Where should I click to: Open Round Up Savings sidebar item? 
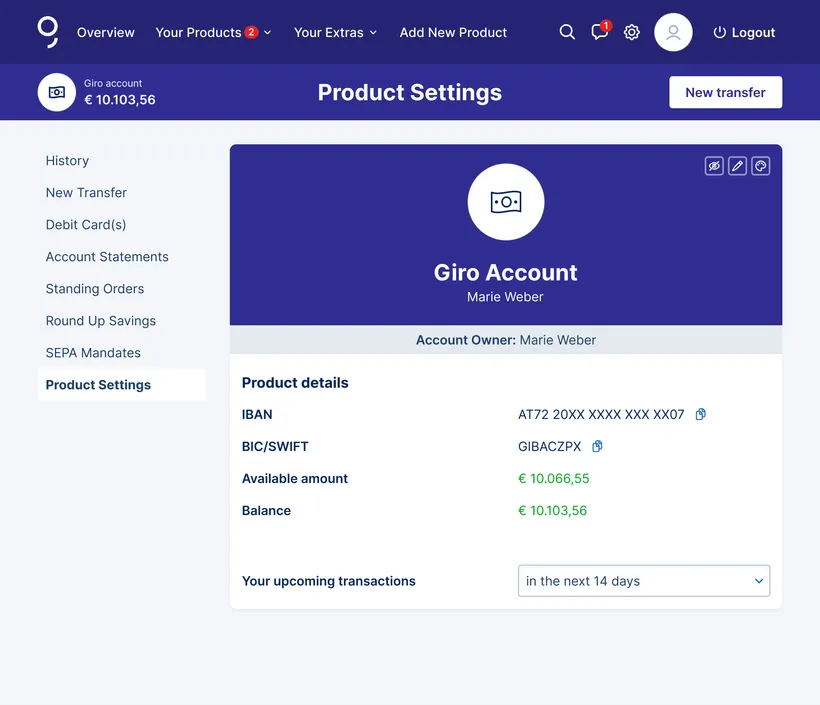pos(101,321)
